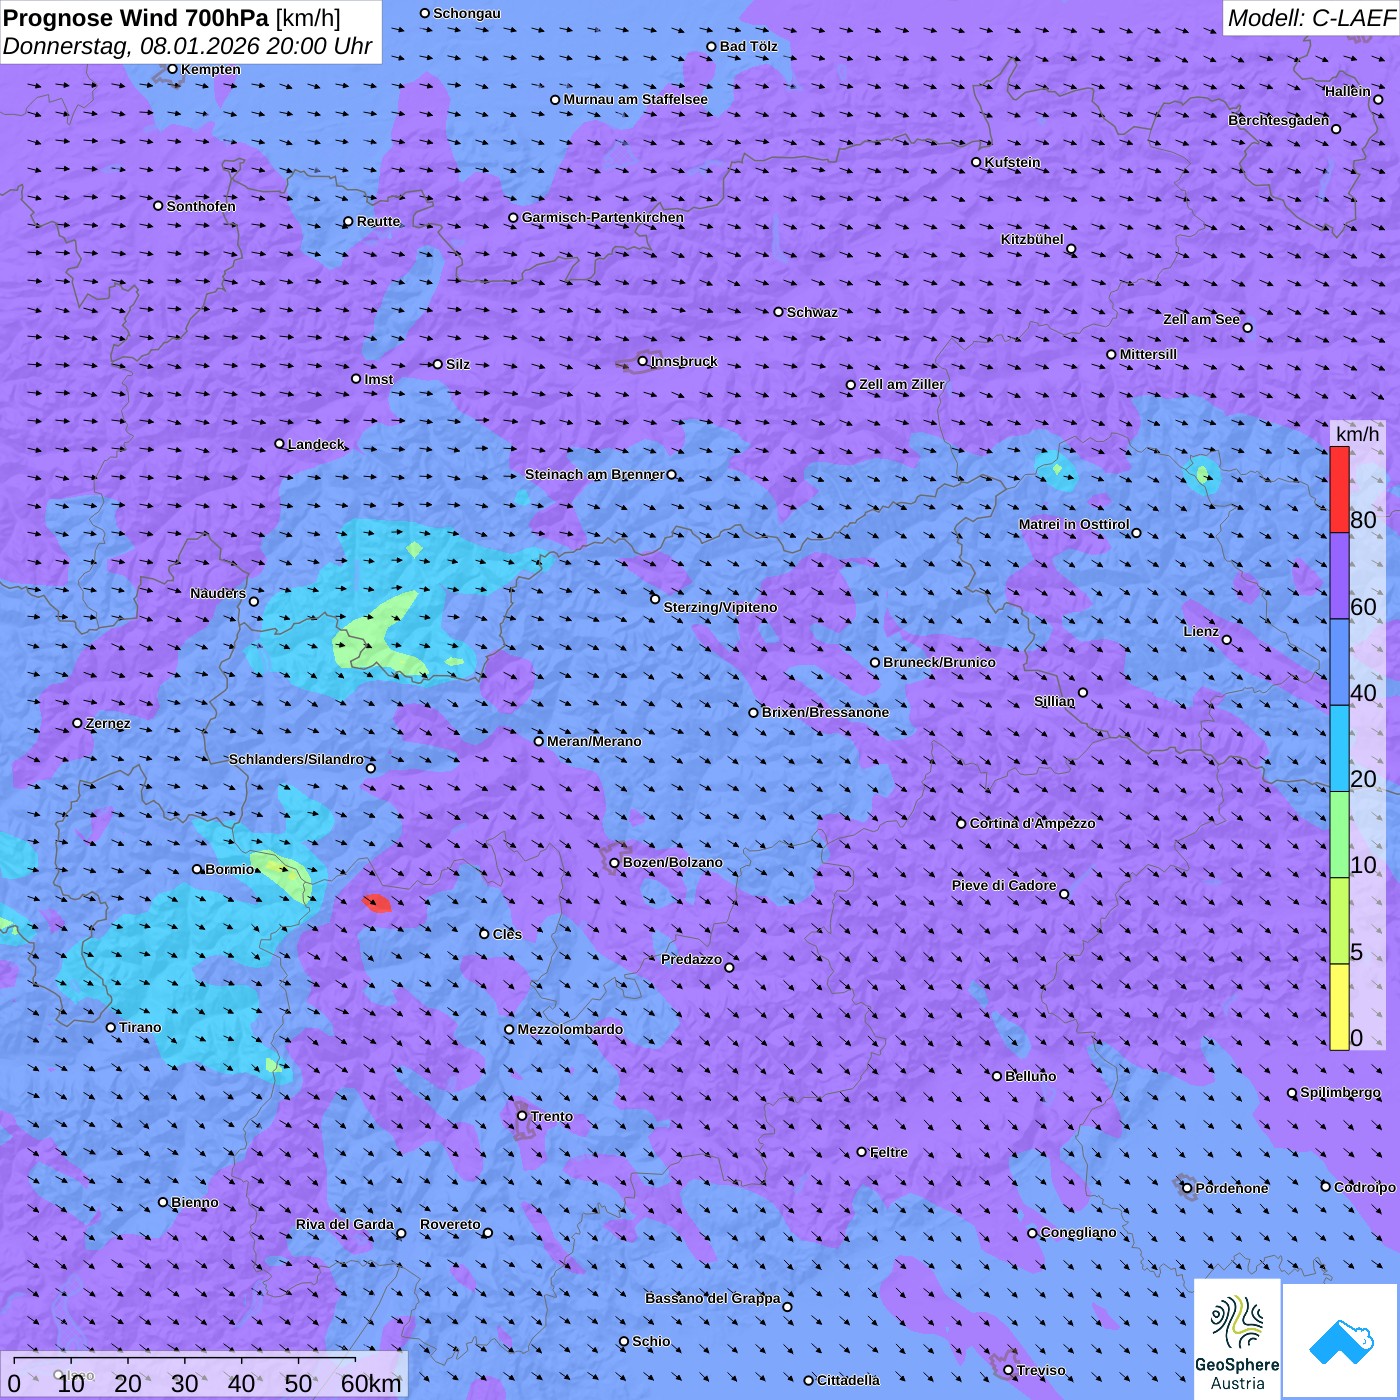Click the Bruneck/Brunico label
This screenshot has width=1400, height=1400.
click(939, 662)
